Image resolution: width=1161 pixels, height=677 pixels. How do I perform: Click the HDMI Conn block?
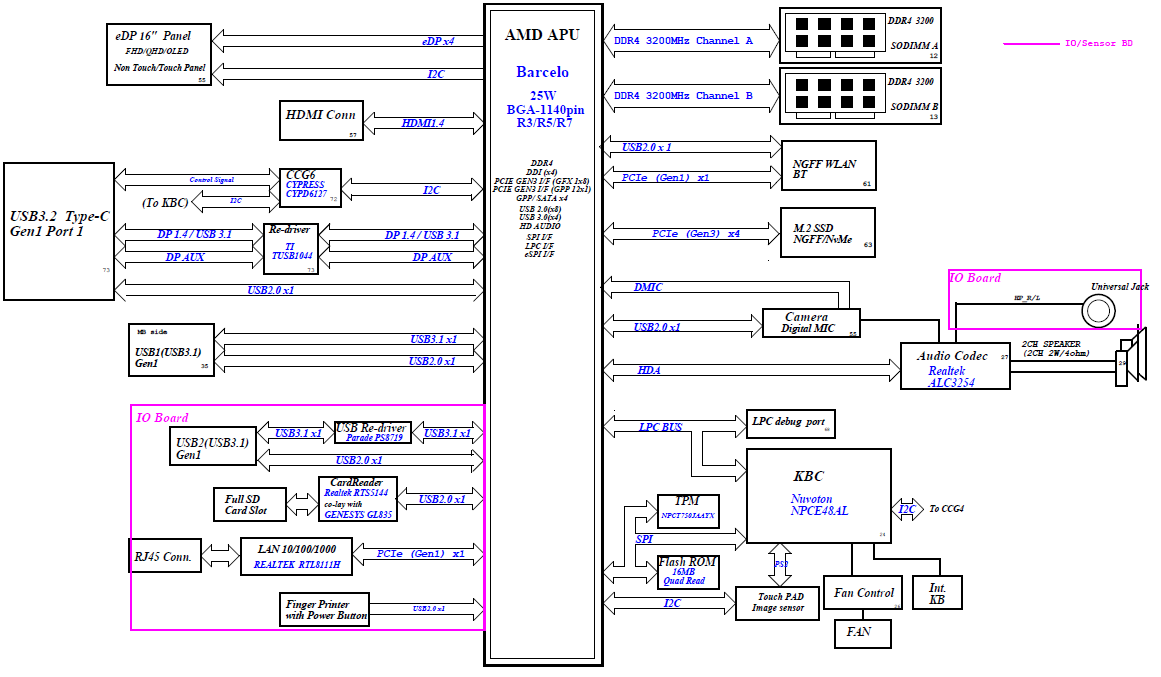[x=320, y=120]
